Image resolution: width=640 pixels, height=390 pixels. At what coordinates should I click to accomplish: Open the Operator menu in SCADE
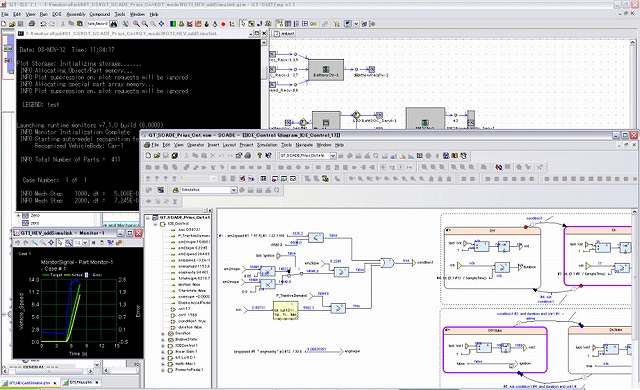click(x=196, y=145)
